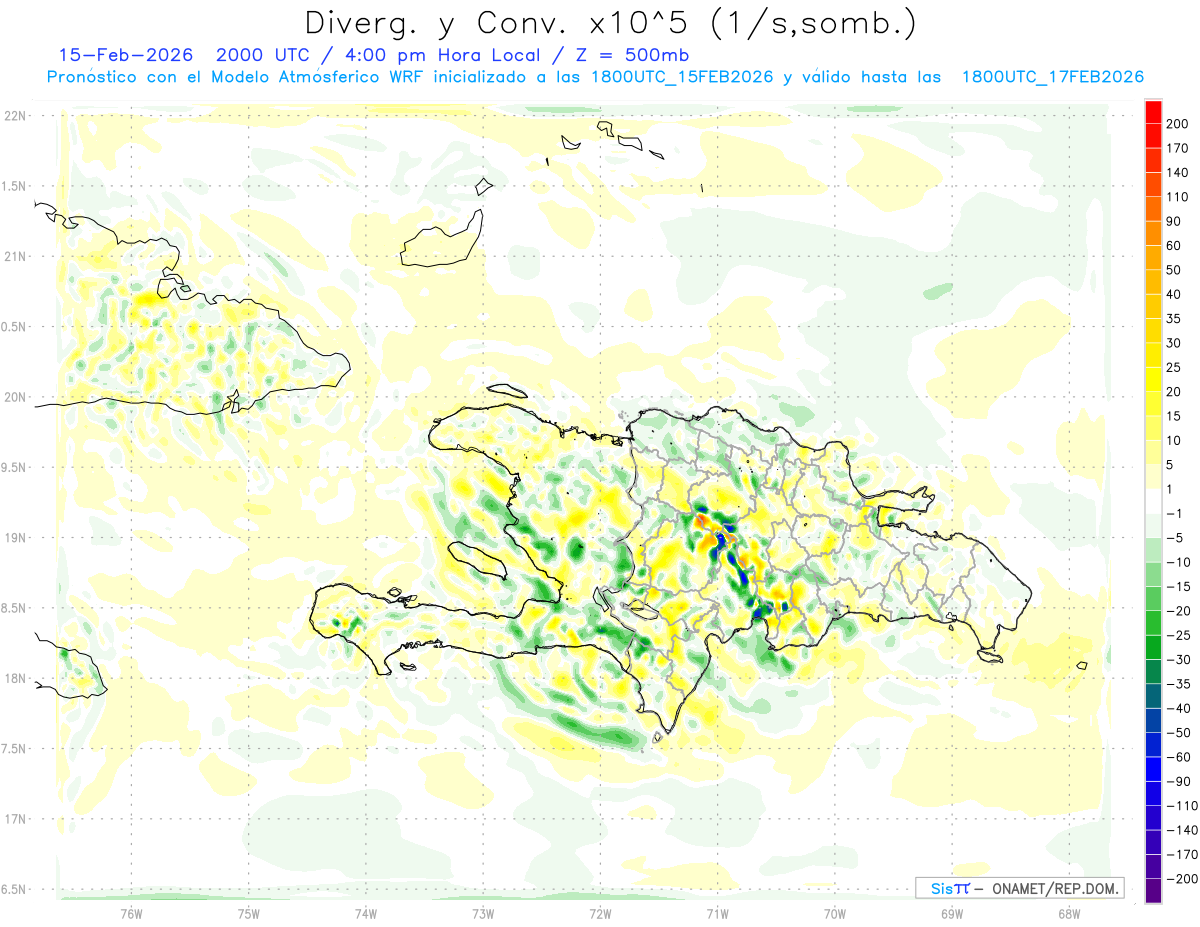The width and height of the screenshot is (1200, 927).
Task: Click the 69W longitude axis label
Action: pyautogui.click(x=951, y=914)
